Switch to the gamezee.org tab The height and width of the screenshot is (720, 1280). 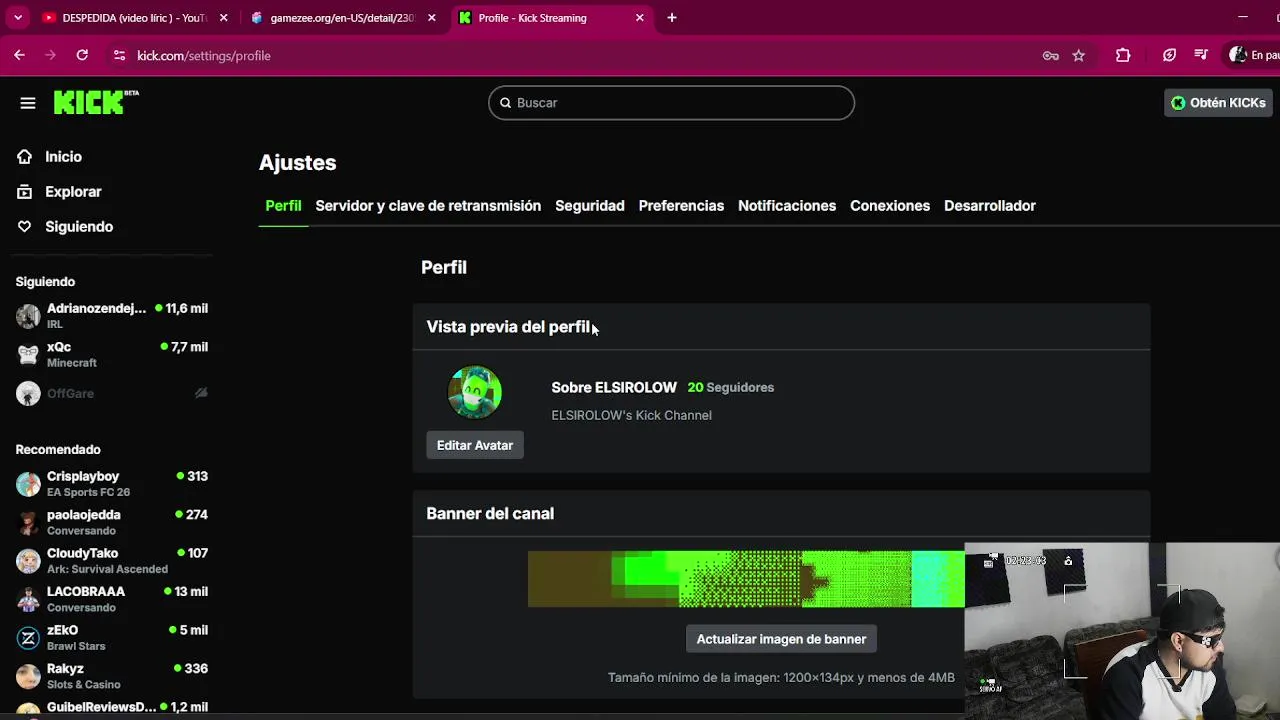342,18
